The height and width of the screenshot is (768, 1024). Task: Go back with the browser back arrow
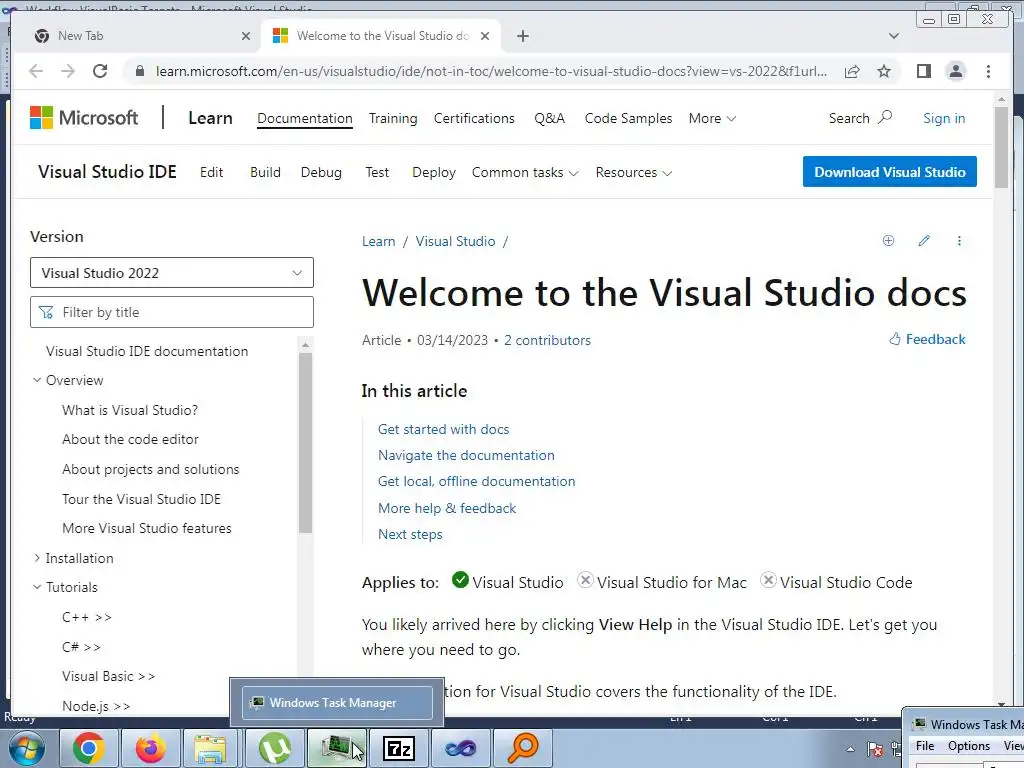coord(36,71)
